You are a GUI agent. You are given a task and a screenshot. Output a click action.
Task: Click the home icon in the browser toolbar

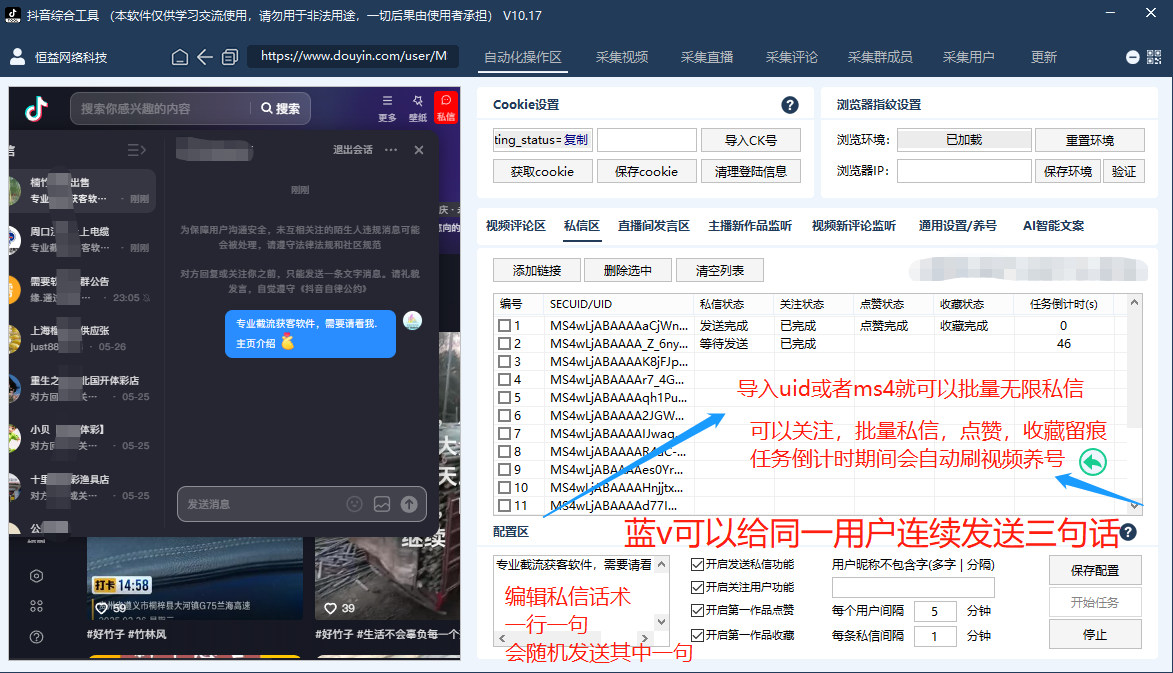point(179,57)
